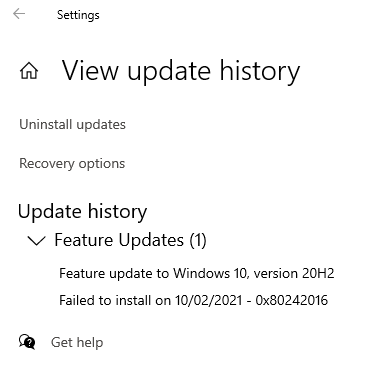389x367 pixels.
Task: Click error code 0x80242016
Action: point(292,300)
